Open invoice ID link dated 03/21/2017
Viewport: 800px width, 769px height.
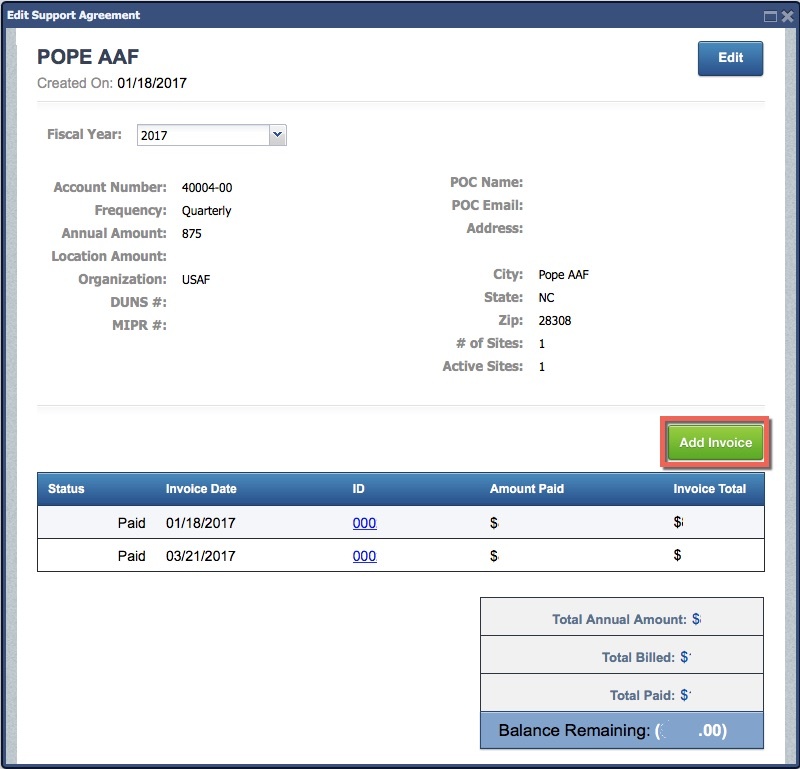tap(364, 556)
